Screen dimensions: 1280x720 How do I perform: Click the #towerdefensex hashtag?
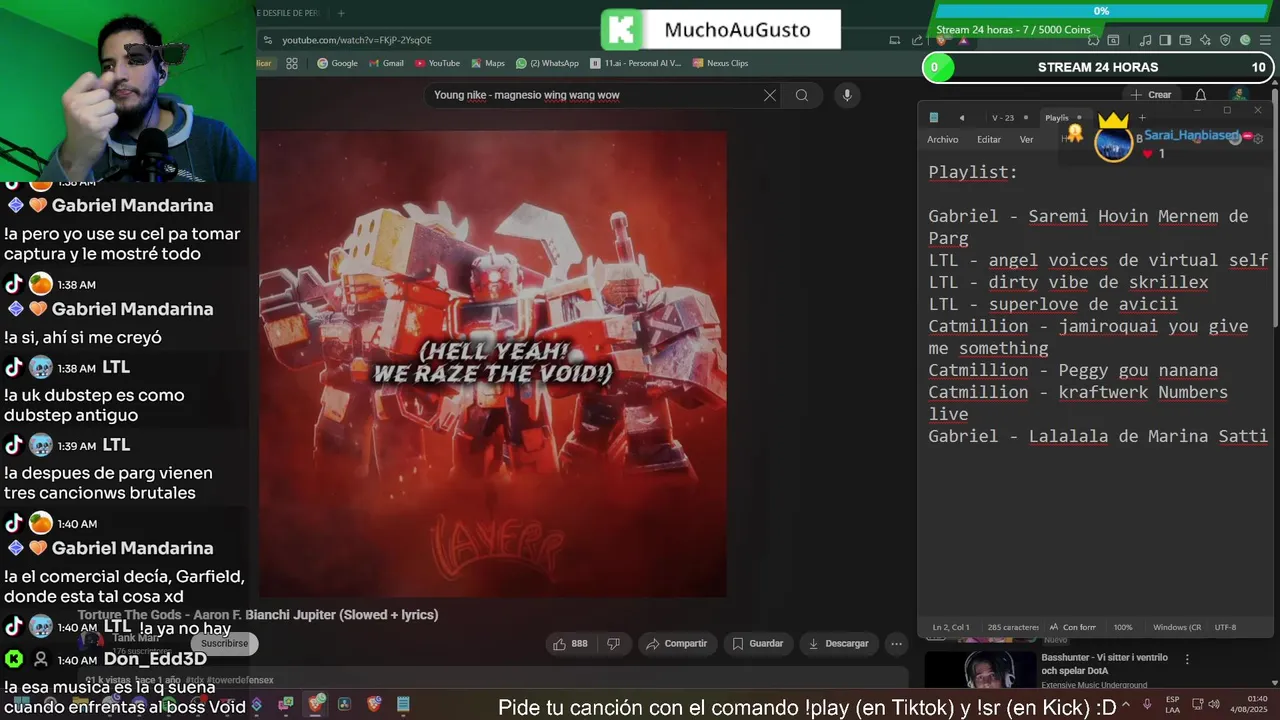(240, 680)
